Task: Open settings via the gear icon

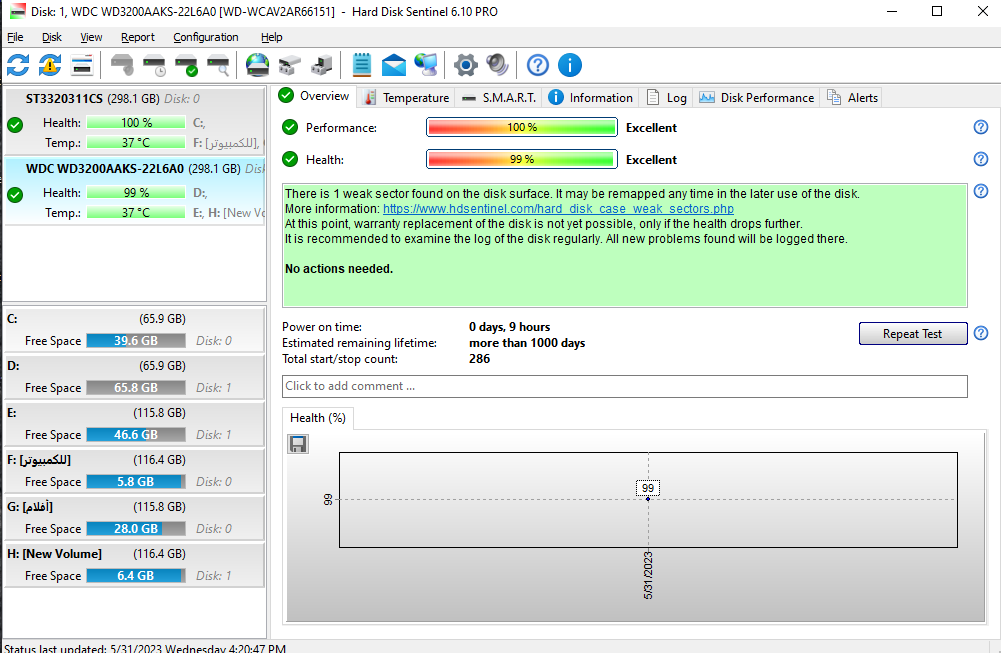Action: click(465, 66)
